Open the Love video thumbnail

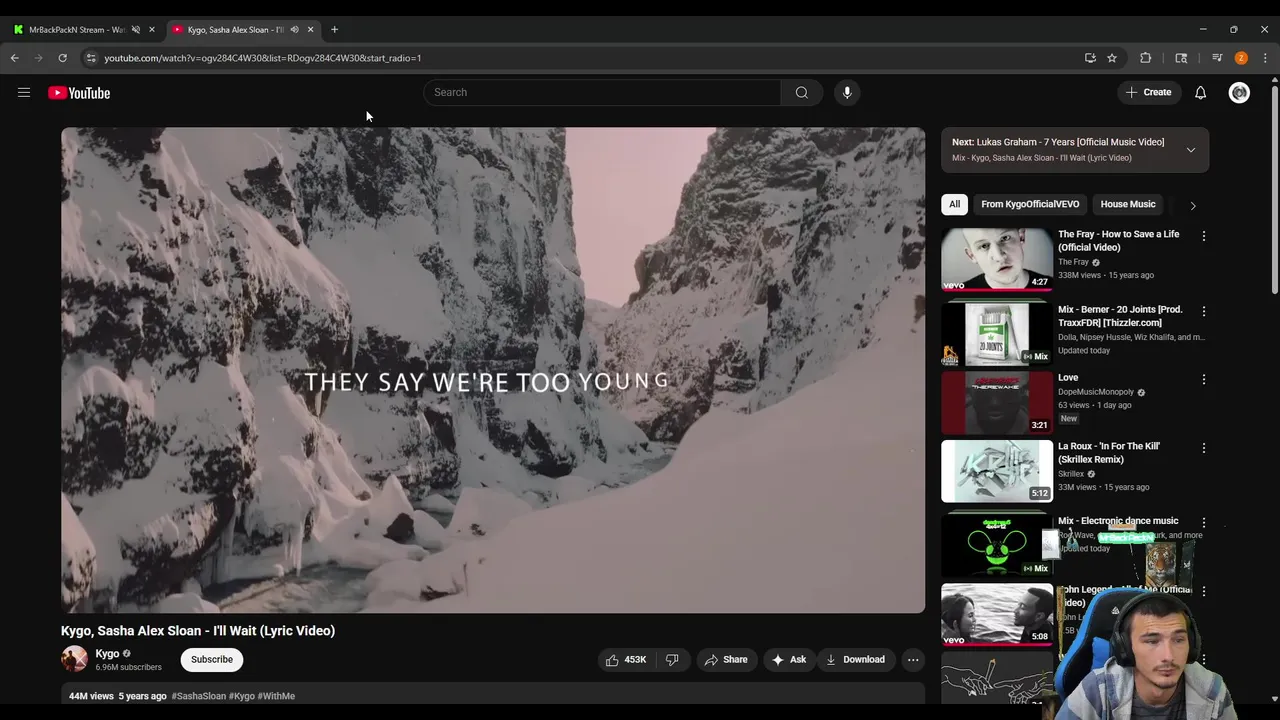997,403
